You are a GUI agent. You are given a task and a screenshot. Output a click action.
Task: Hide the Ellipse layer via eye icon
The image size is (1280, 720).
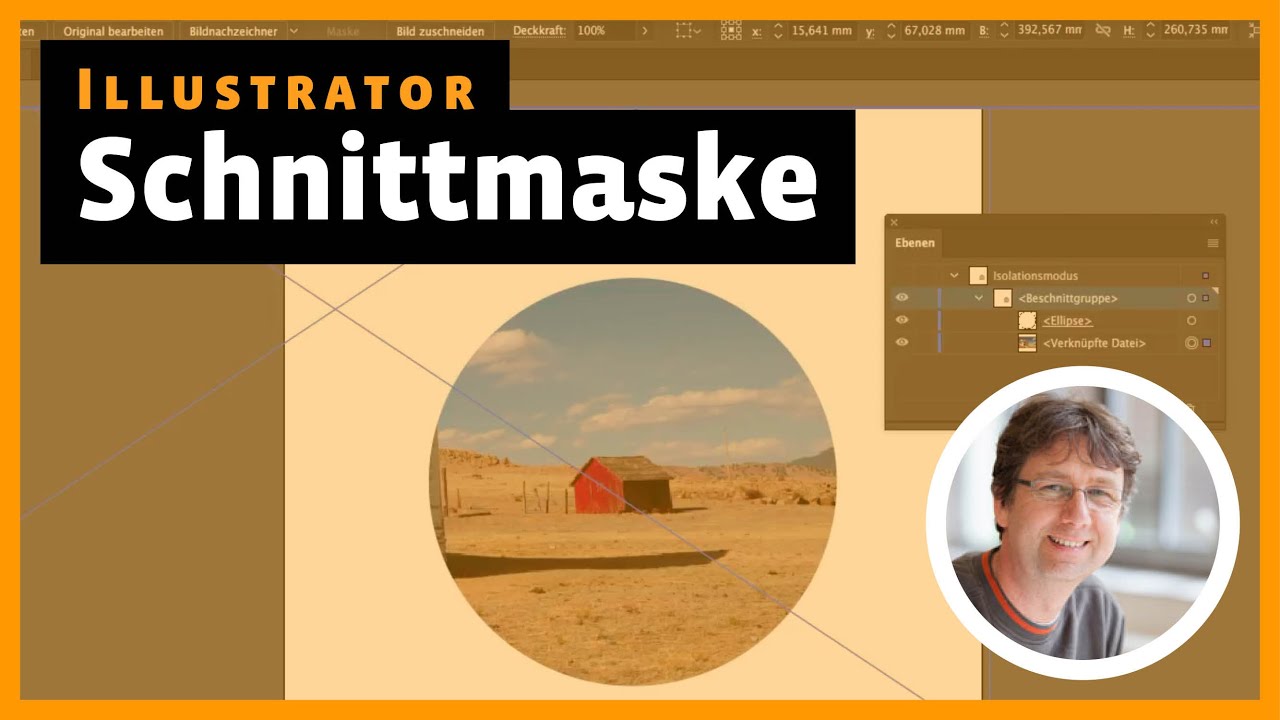tap(902, 320)
